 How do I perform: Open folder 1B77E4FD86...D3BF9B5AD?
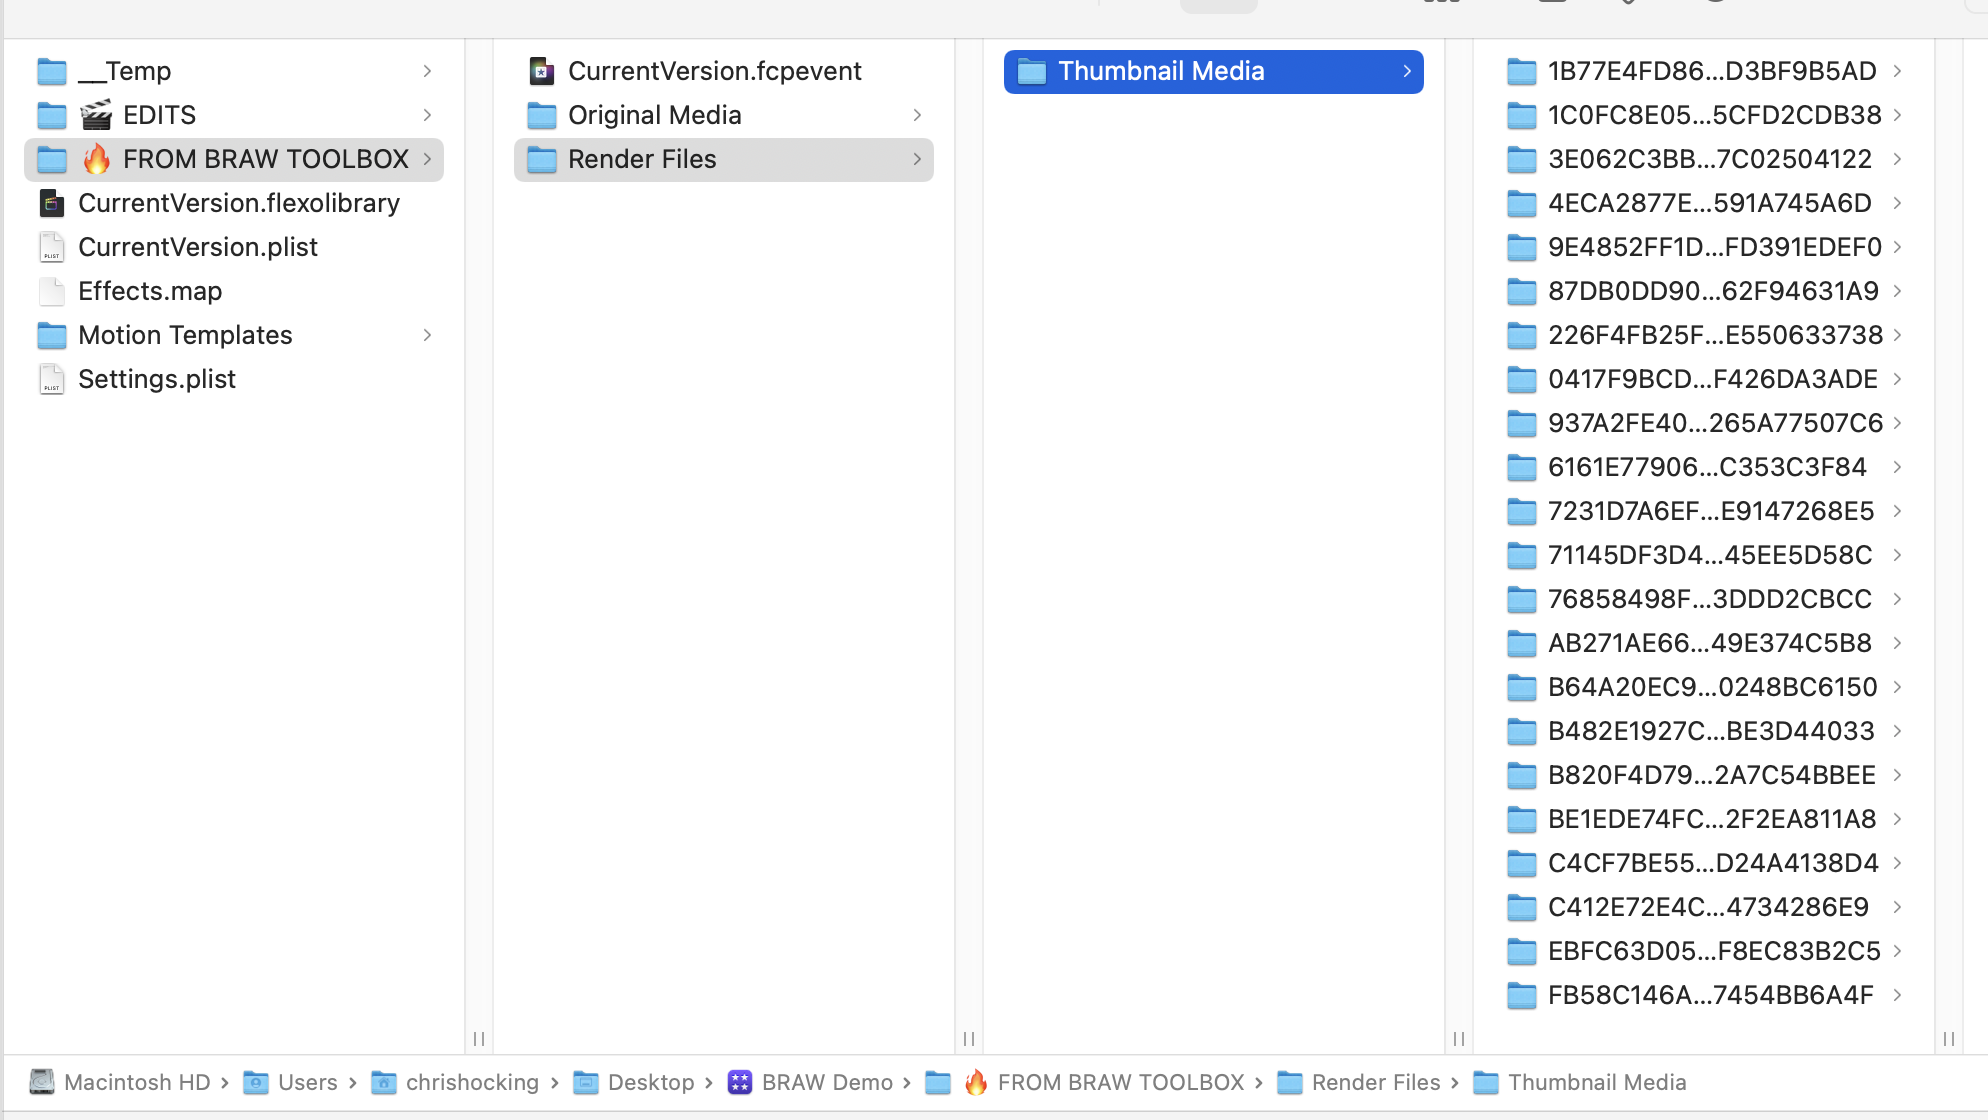(x=1711, y=71)
